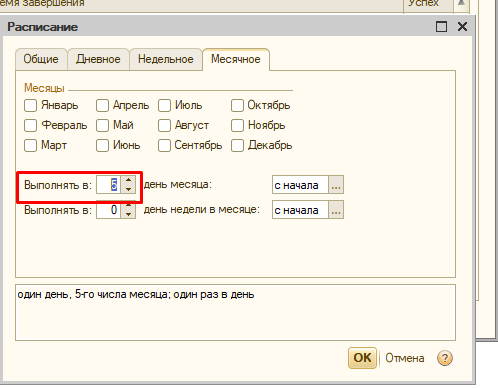
Task: Confirm schedule with OK button
Action: (362, 358)
